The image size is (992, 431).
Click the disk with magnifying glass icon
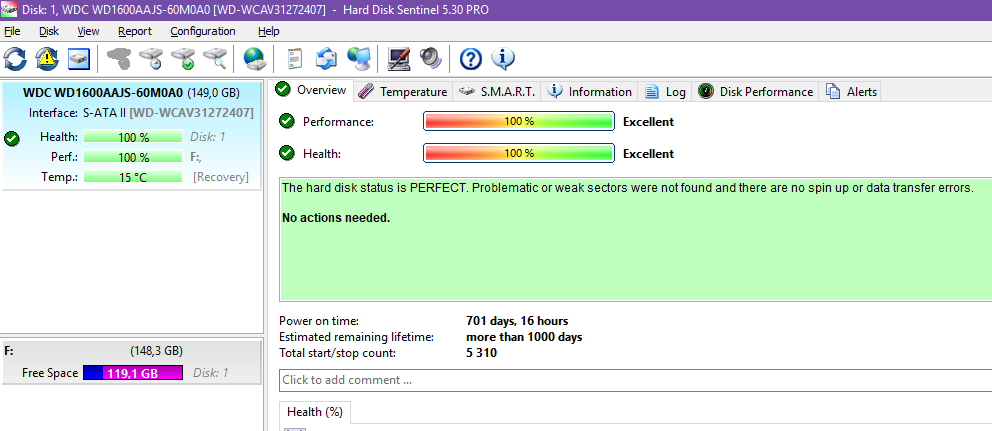coord(214,59)
